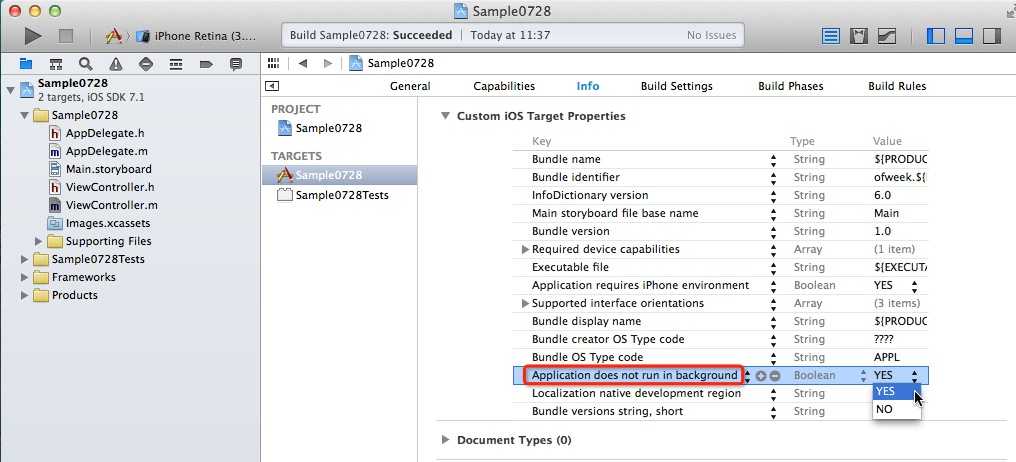This screenshot has height=462, width=1016.
Task: Run the Sample0728 build
Action: coord(32,36)
